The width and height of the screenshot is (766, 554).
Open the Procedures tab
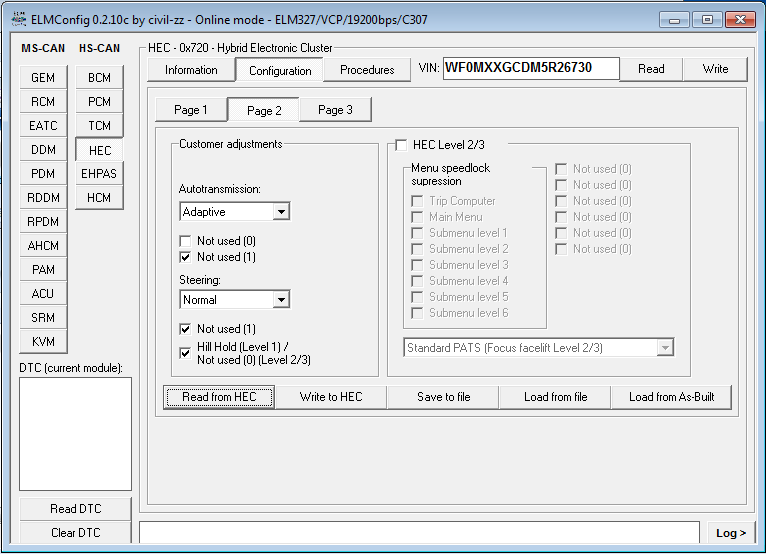click(x=367, y=70)
